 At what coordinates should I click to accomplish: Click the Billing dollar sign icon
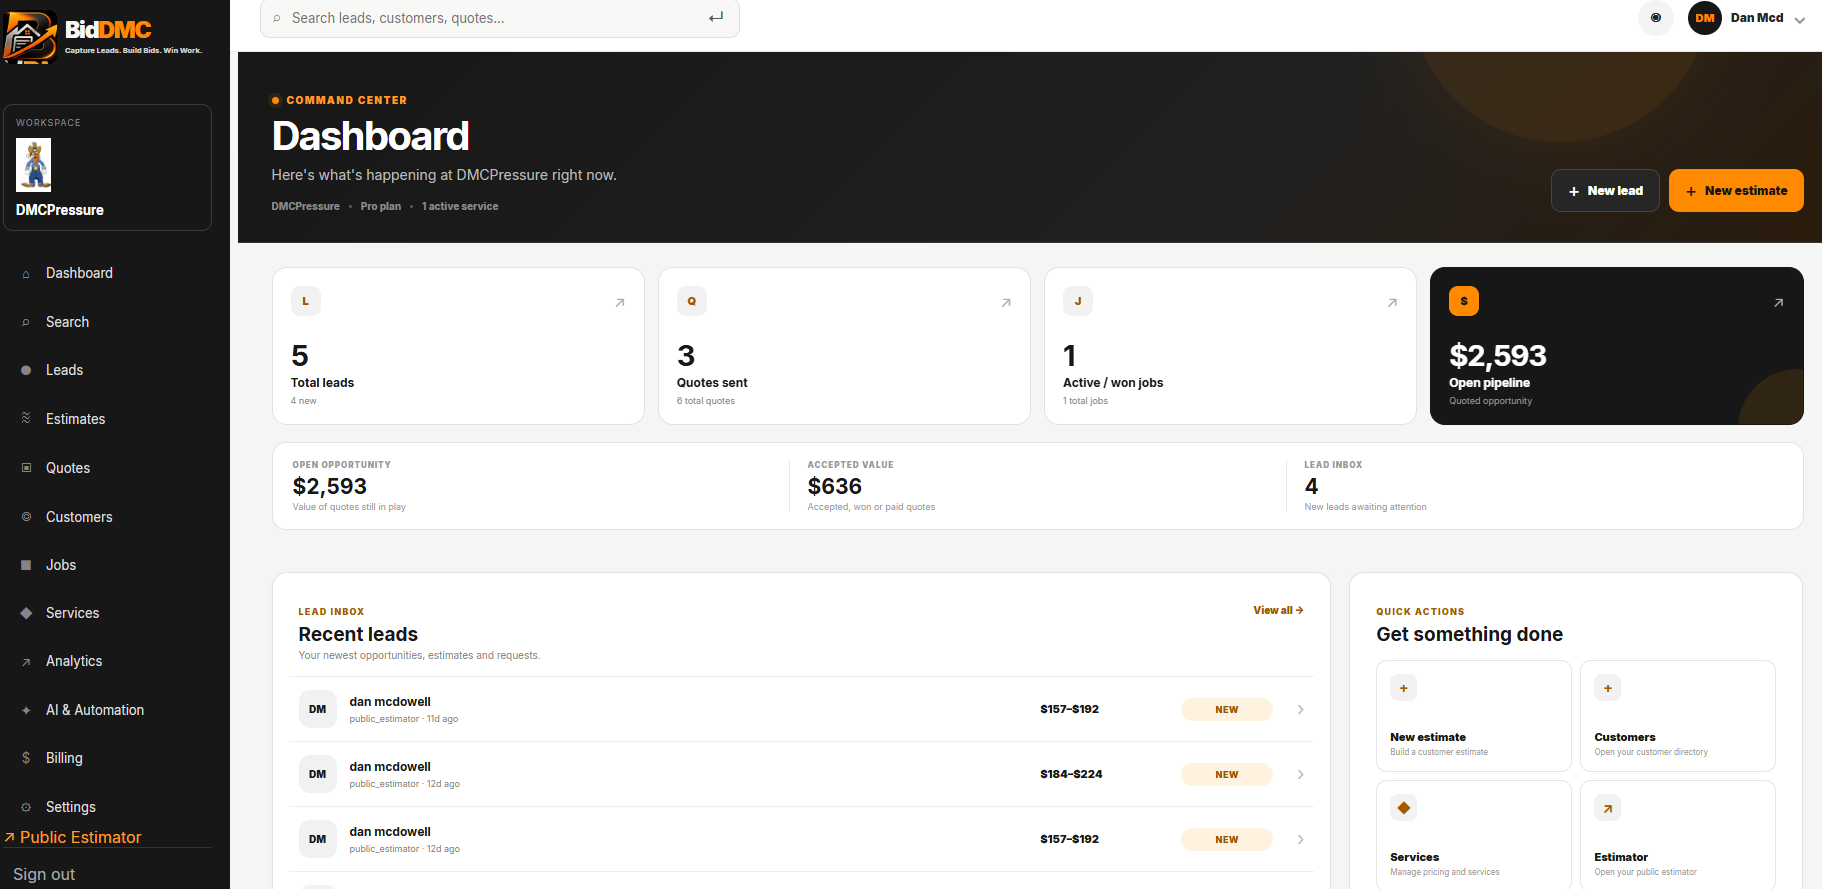pyautogui.click(x=26, y=758)
